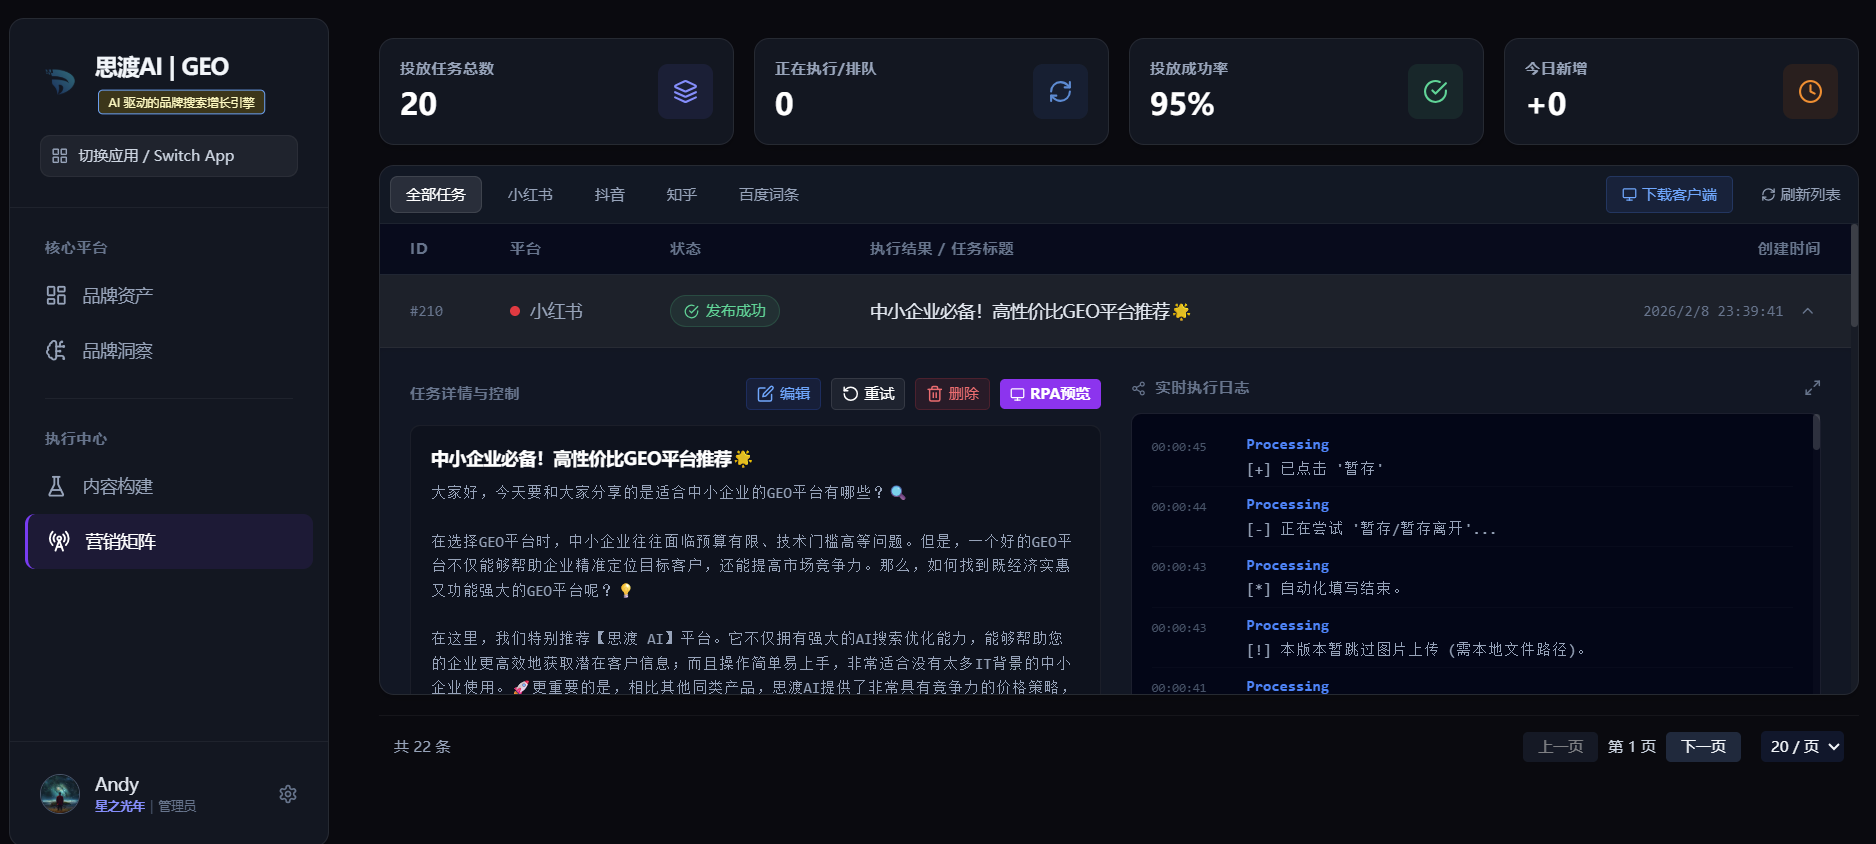Screen dimensions: 1876x844
Task: Click the log entry 自动化填写结束
Action: point(1324,589)
